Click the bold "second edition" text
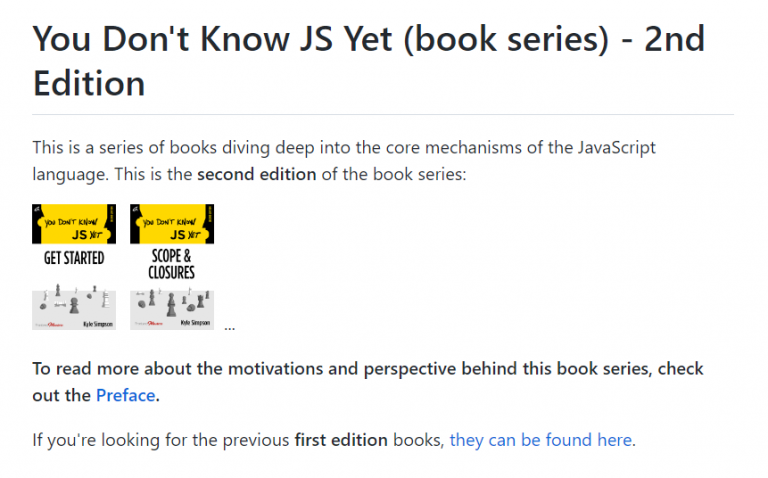768x478 pixels. tap(256, 174)
